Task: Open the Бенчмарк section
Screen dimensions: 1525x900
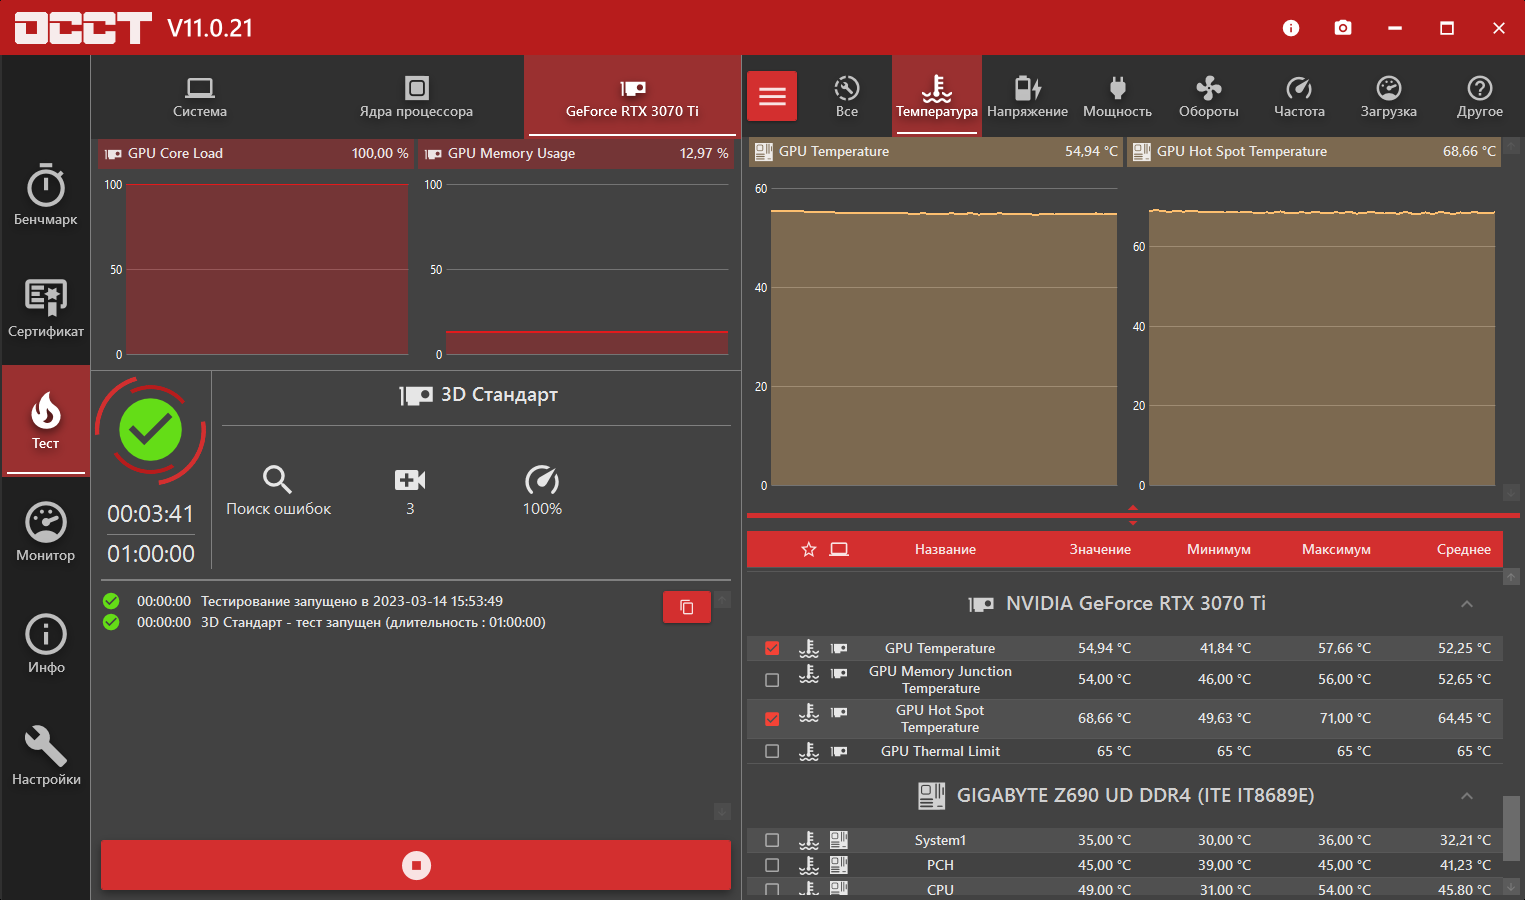Action: (46, 195)
